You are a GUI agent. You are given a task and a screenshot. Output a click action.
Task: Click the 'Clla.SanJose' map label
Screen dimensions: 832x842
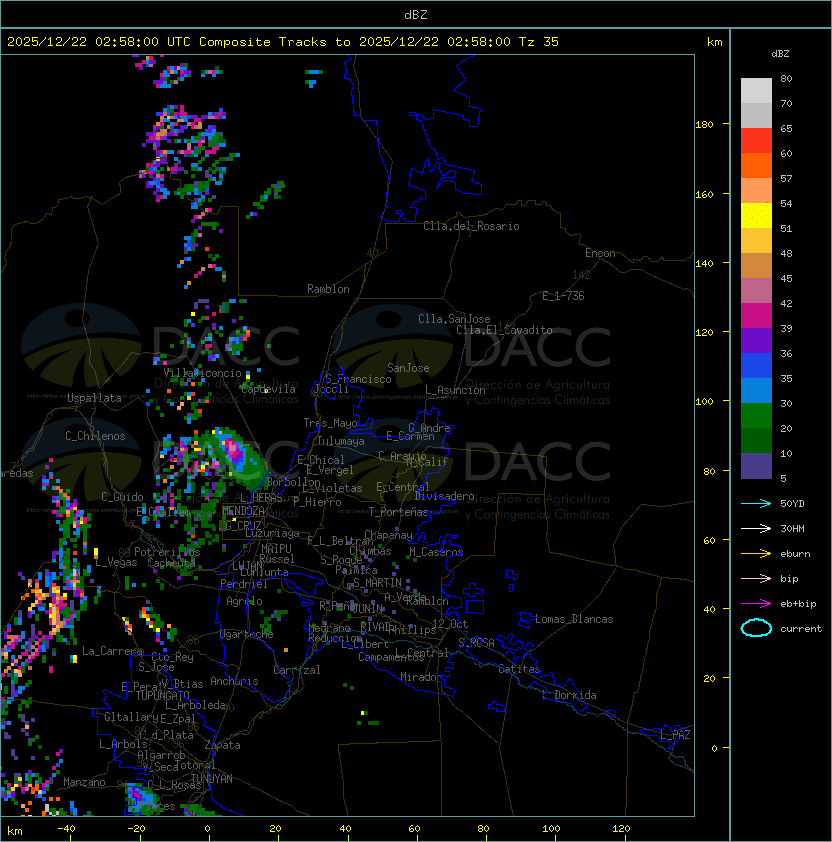click(454, 319)
